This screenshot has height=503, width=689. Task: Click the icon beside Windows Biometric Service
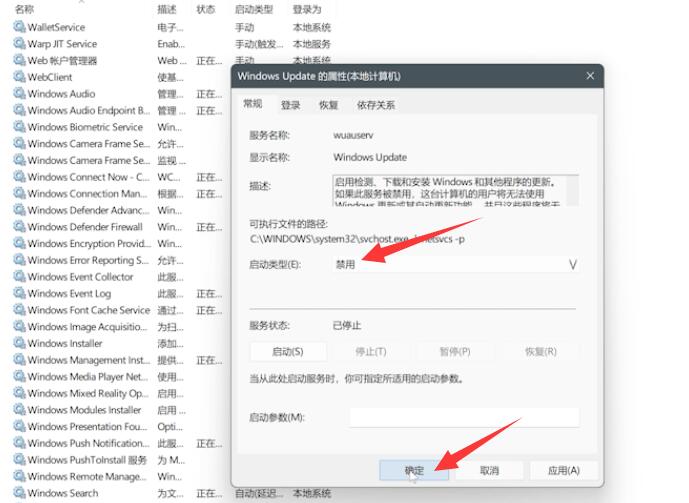pos(19,127)
